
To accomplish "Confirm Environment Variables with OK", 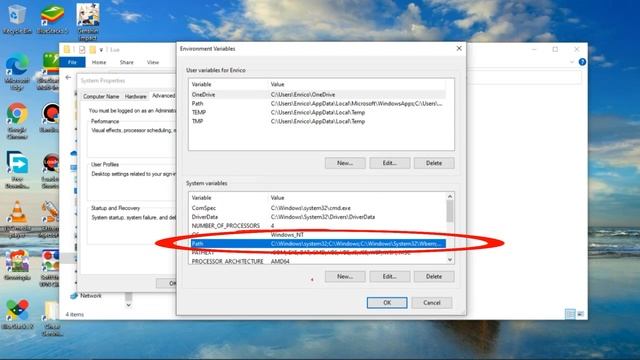I will (x=387, y=302).
